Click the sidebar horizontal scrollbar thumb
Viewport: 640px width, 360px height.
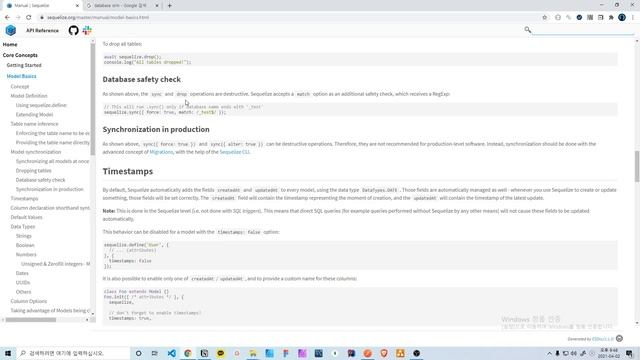(x=31, y=320)
